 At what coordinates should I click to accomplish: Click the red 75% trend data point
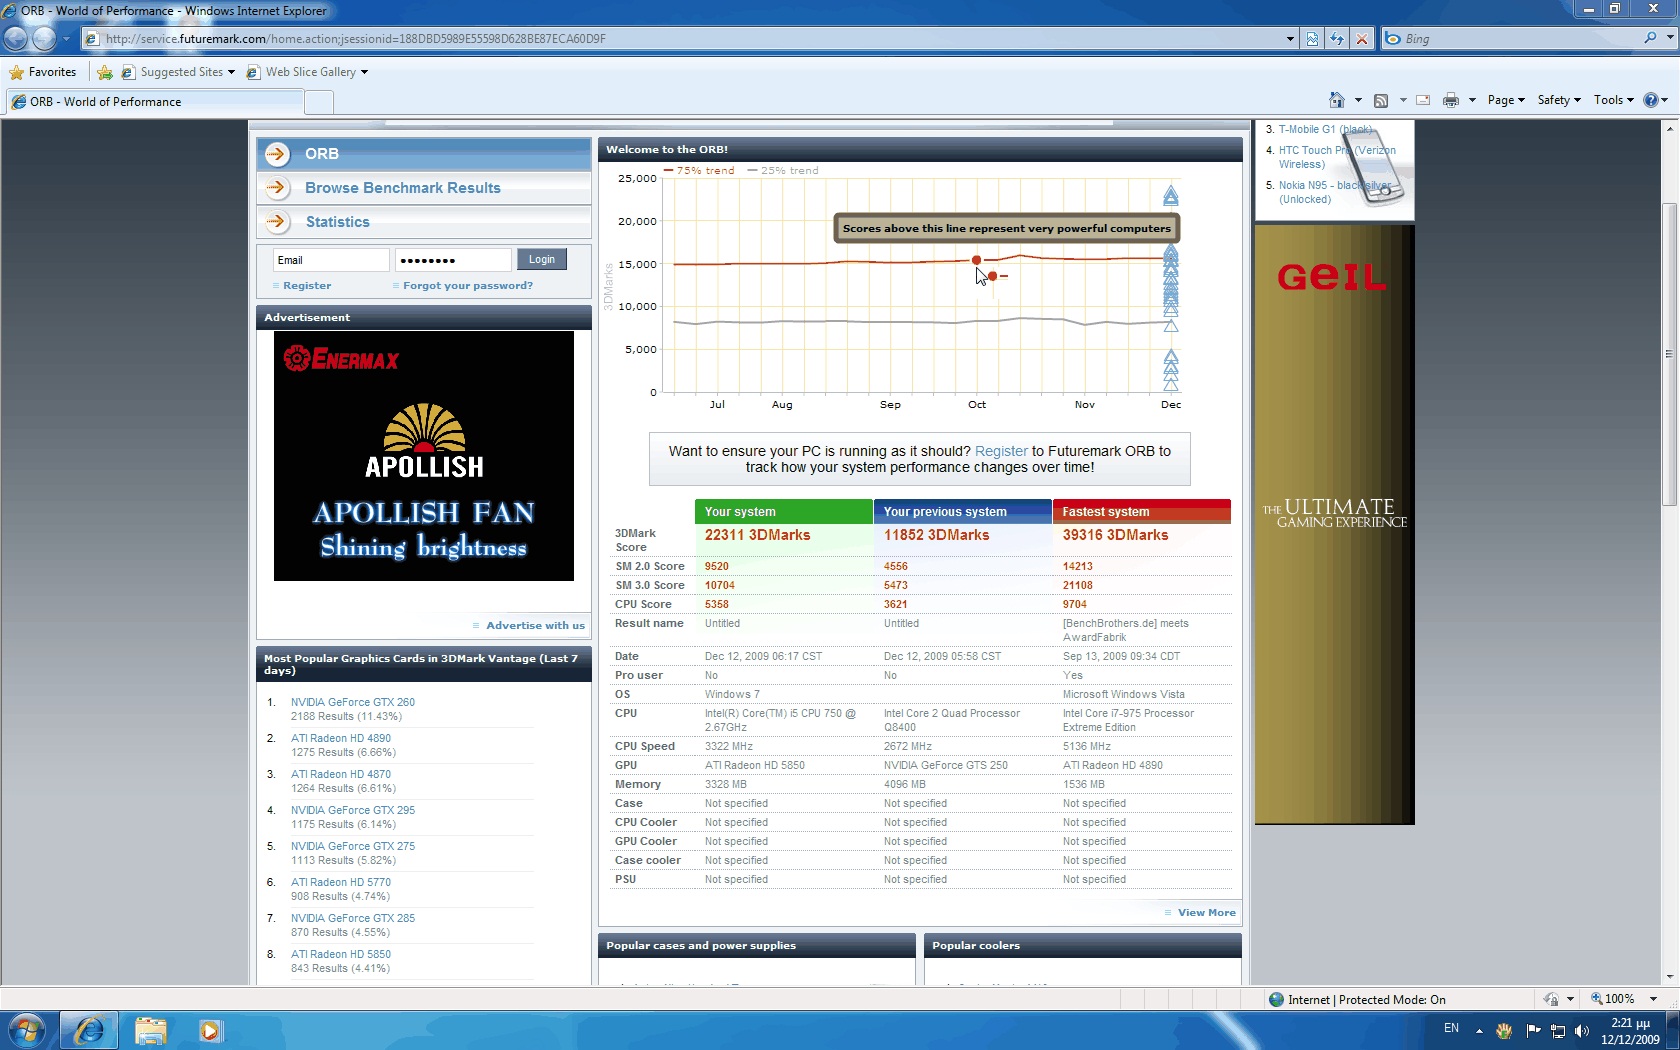click(977, 261)
